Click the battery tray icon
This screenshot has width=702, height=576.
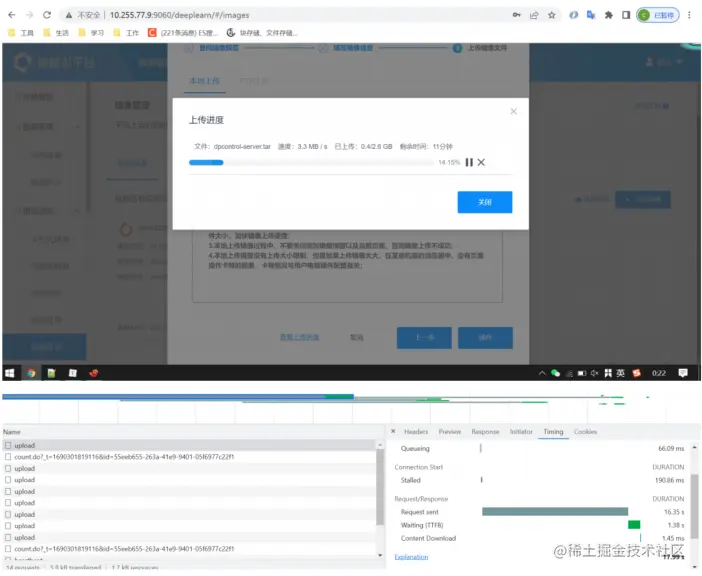tap(582, 373)
